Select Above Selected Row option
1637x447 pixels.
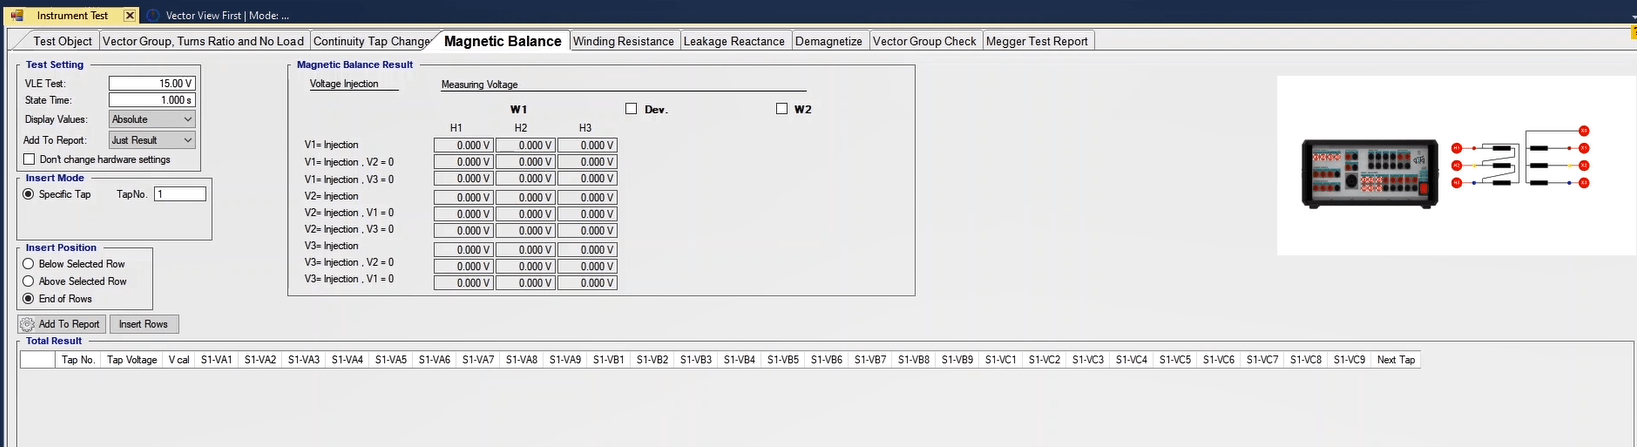28,281
